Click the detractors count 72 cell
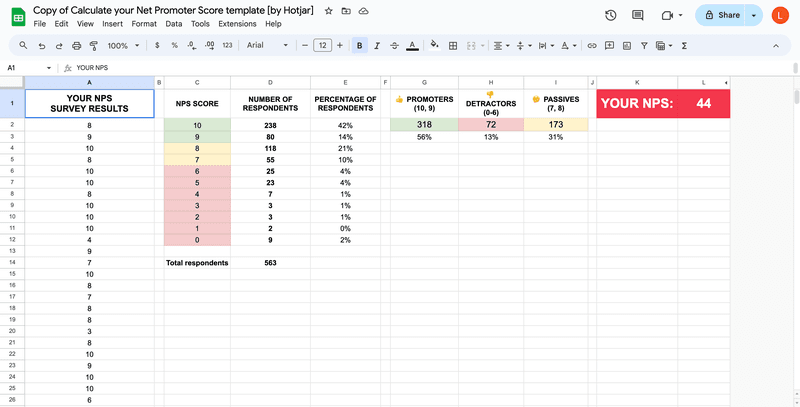This screenshot has width=800, height=407. point(491,124)
